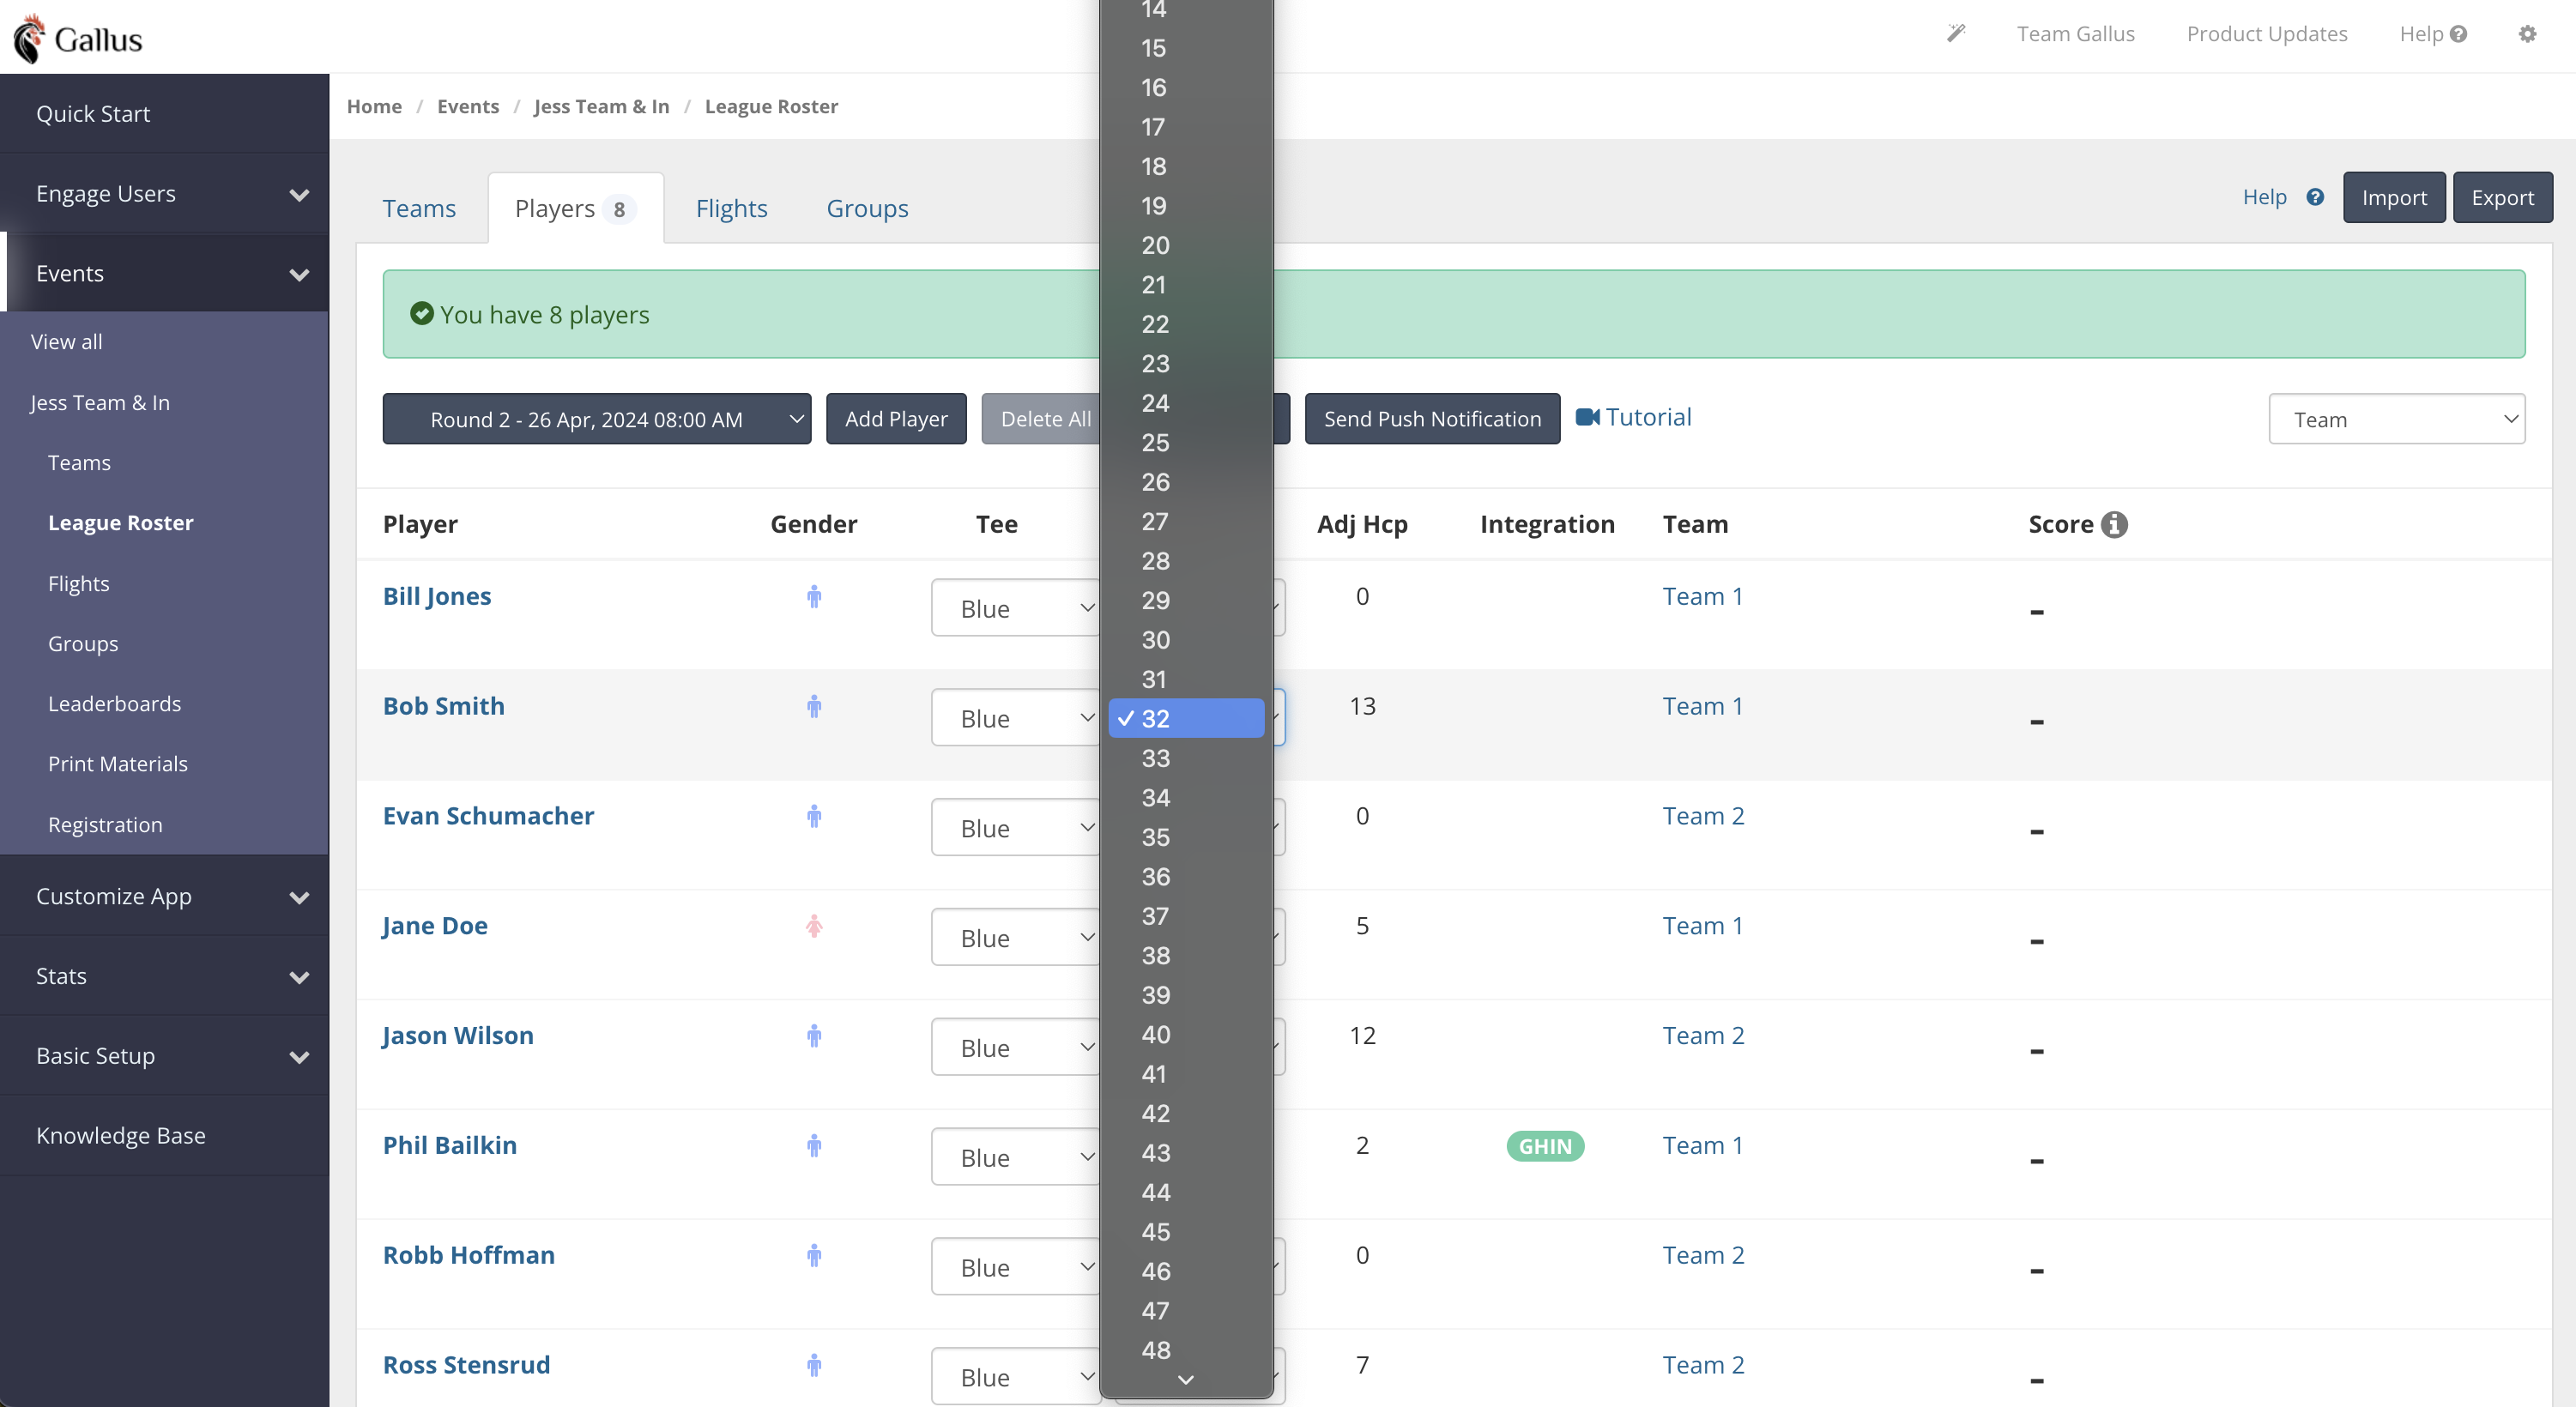Image resolution: width=2576 pixels, height=1407 pixels.
Task: Click Jane Doe's female gender icon
Action: pyautogui.click(x=814, y=926)
